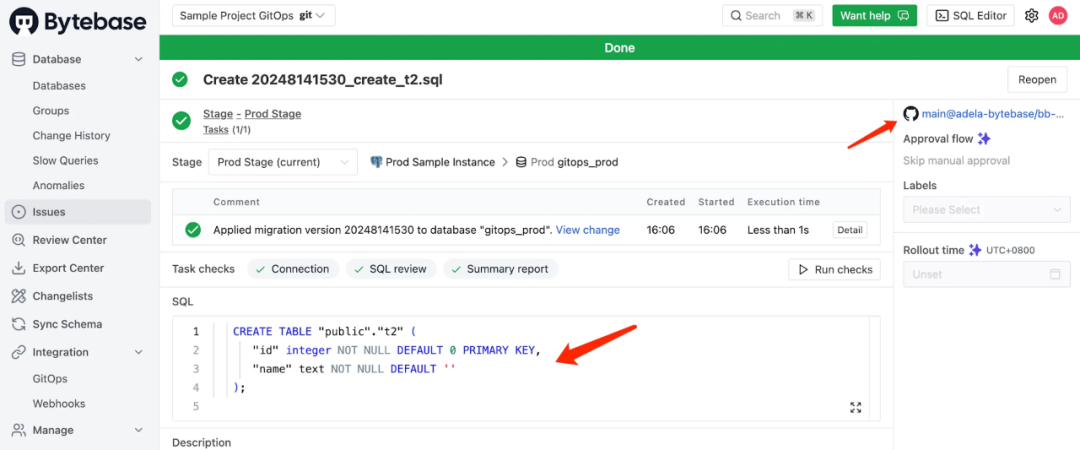This screenshot has height=450, width=1080.
Task: Click the Run checks button
Action: click(x=834, y=269)
